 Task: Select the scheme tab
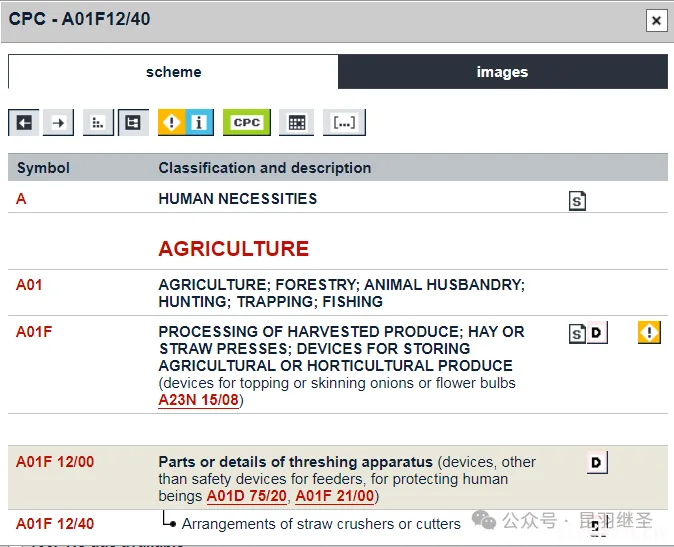coord(173,72)
